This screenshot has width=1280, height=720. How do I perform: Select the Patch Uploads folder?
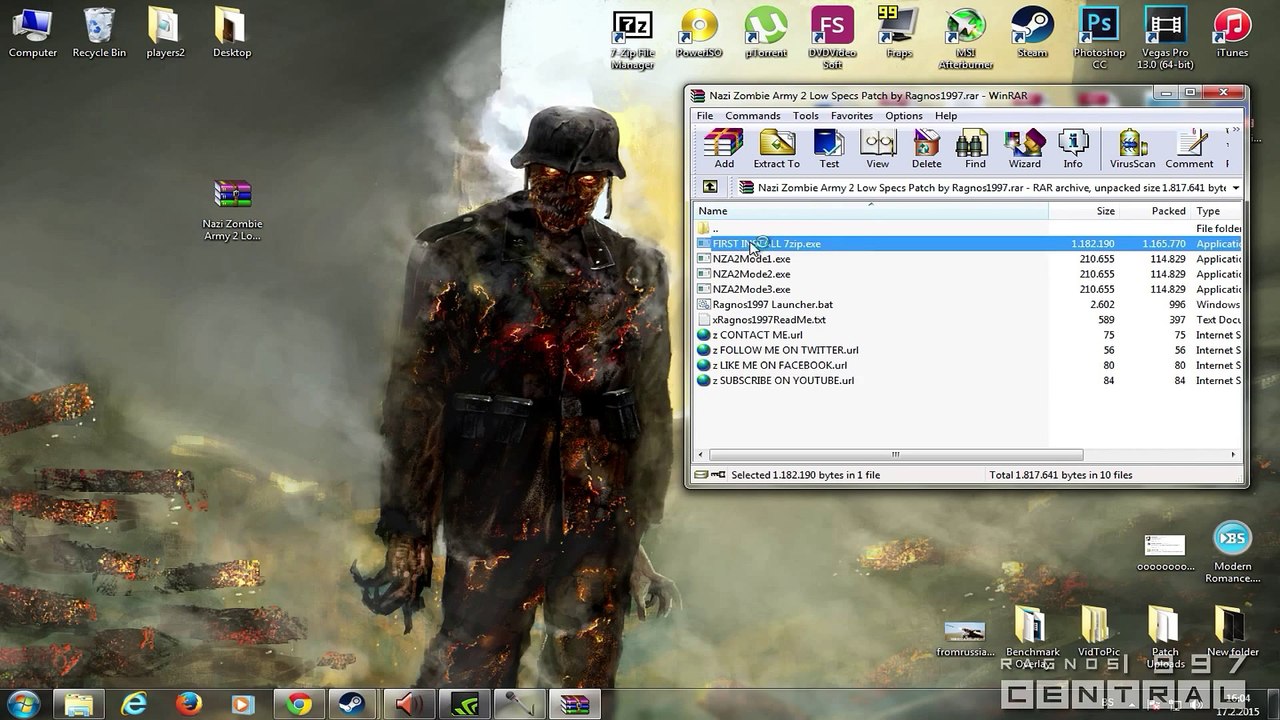point(1165,637)
